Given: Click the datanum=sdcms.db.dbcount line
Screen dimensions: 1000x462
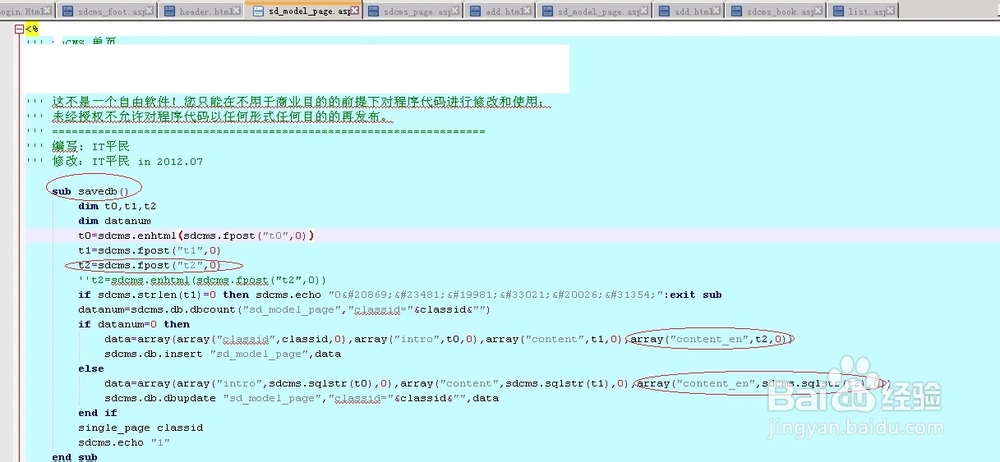Looking at the screenshot, I should point(283,309).
